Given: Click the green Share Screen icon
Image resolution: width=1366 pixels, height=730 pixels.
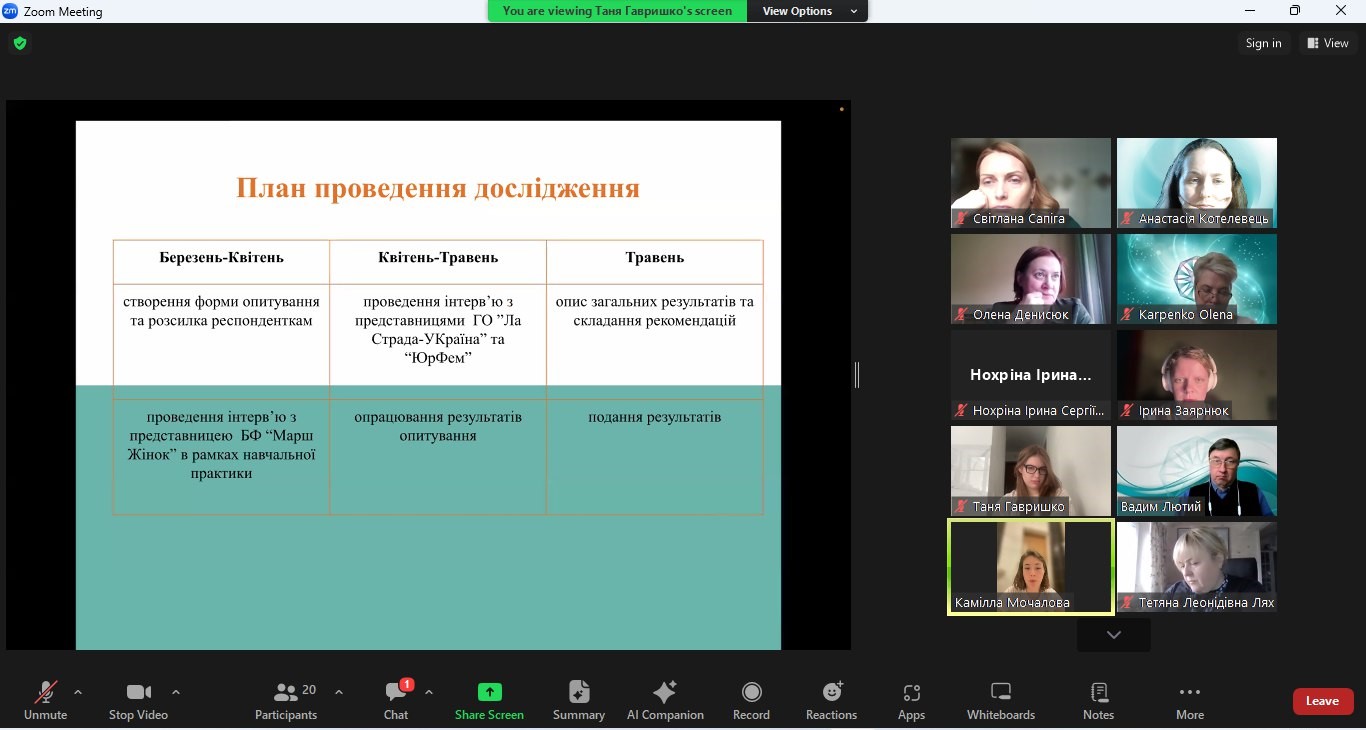Looking at the screenshot, I should (489, 692).
